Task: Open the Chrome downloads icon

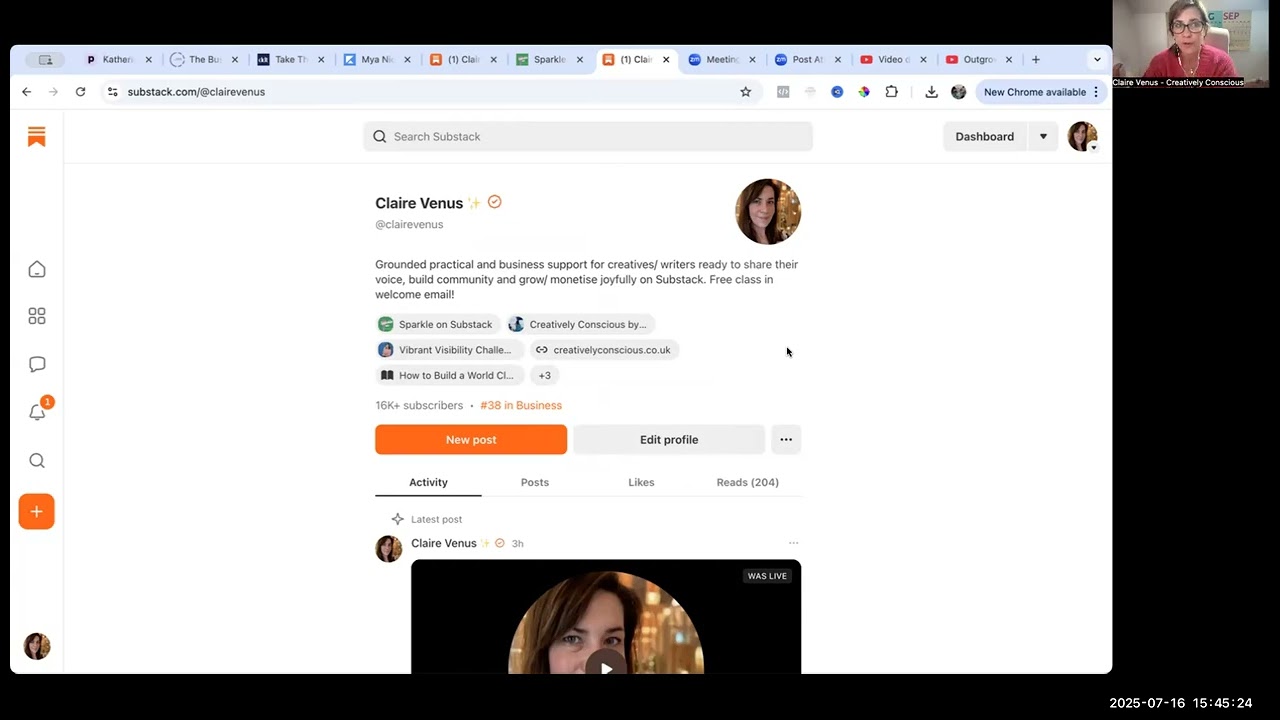Action: pos(931,92)
